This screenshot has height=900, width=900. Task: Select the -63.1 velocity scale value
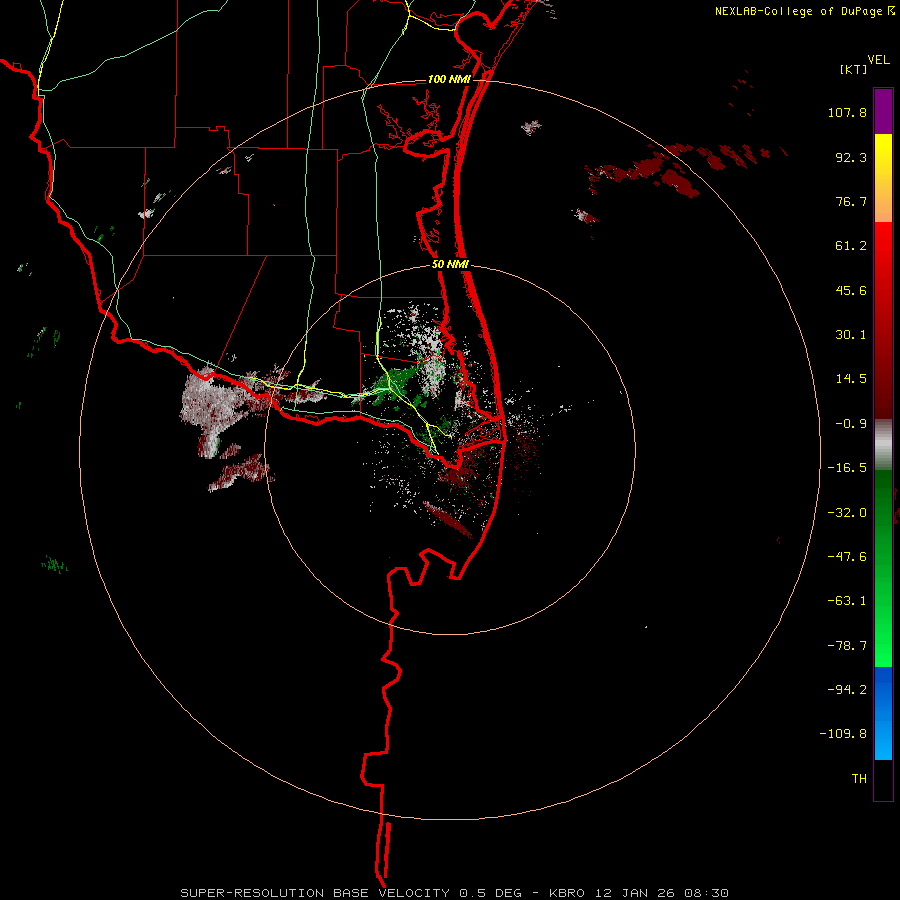coord(847,601)
